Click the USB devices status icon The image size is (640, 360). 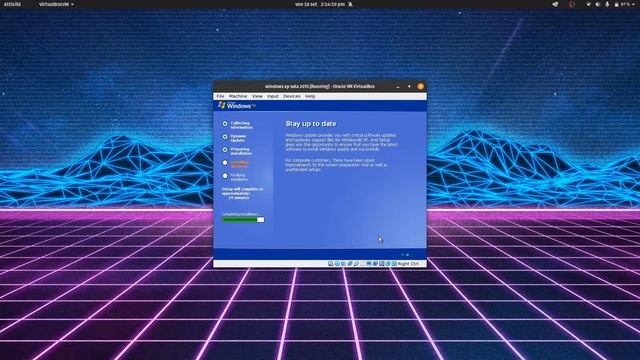(356, 264)
